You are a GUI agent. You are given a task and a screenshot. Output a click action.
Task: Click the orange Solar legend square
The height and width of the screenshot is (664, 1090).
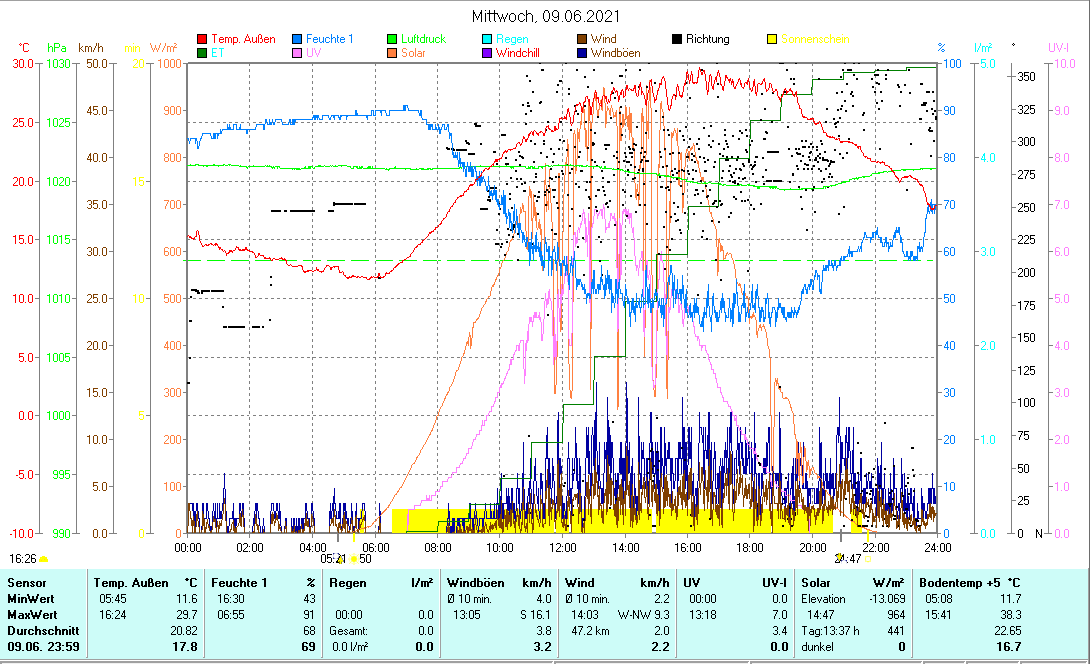393,53
